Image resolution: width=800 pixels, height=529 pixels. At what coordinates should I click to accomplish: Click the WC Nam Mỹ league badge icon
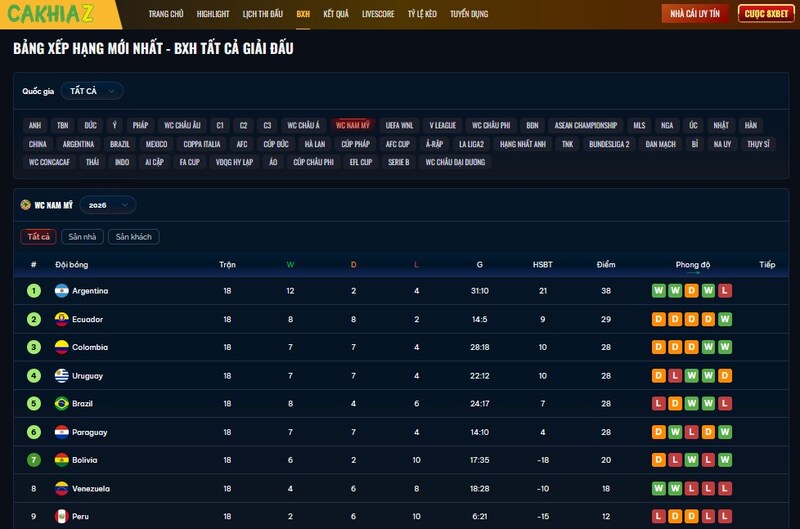[x=26, y=204]
